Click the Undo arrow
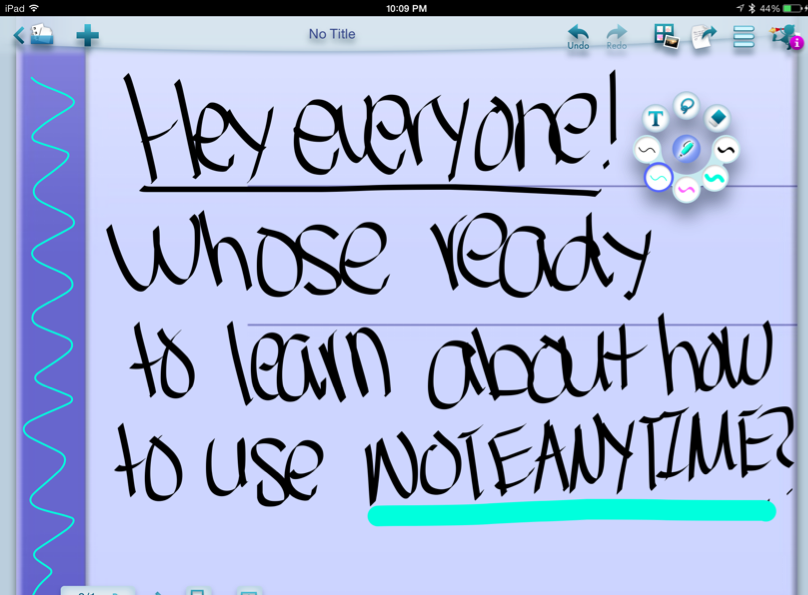This screenshot has width=808, height=595. pos(578,37)
